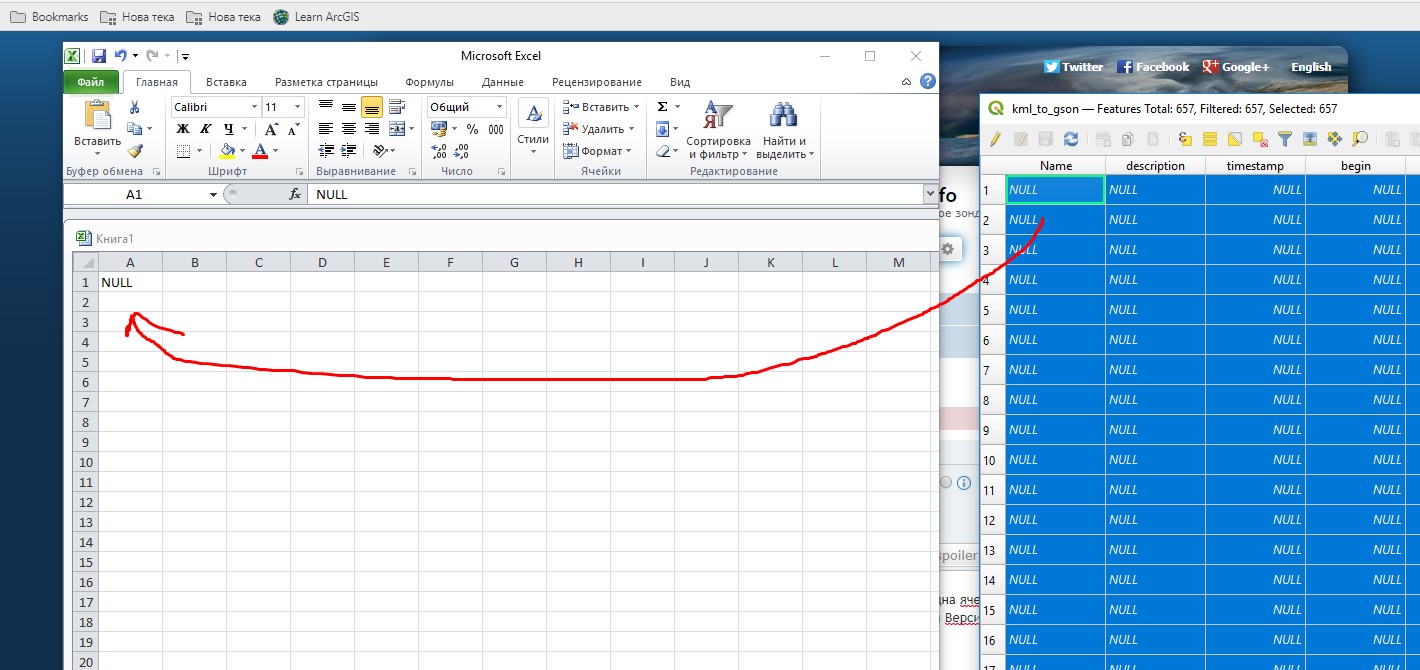Toggle italic formatting (К)

tap(206, 129)
